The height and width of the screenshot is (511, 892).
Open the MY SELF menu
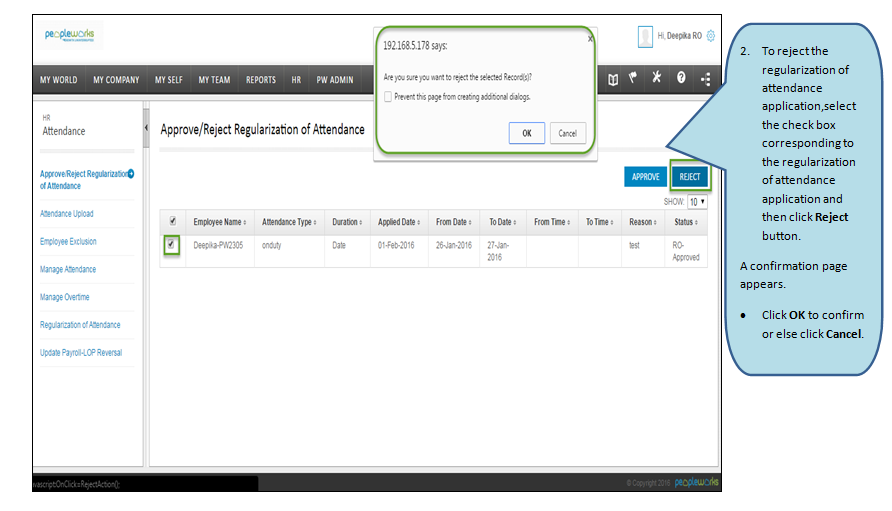click(169, 80)
